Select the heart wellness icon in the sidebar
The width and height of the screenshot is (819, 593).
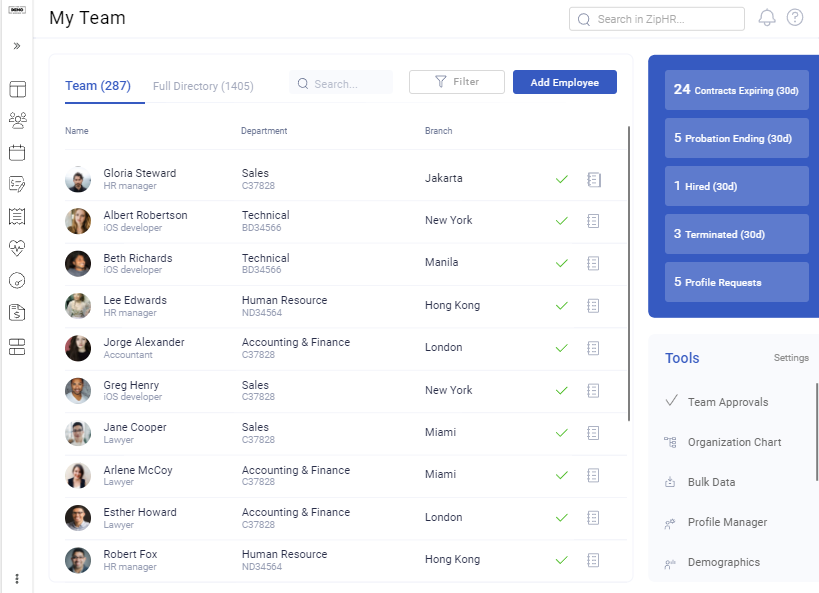(x=16, y=248)
